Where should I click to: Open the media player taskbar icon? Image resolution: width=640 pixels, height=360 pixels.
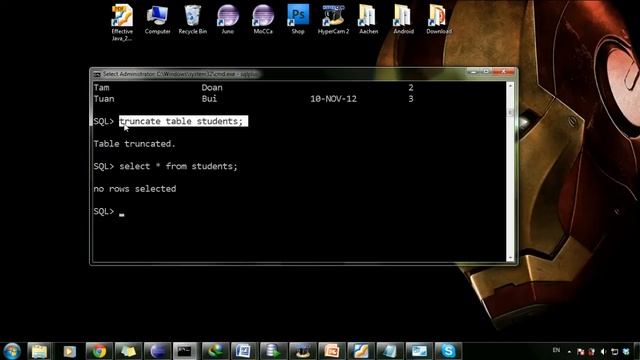[69, 351]
